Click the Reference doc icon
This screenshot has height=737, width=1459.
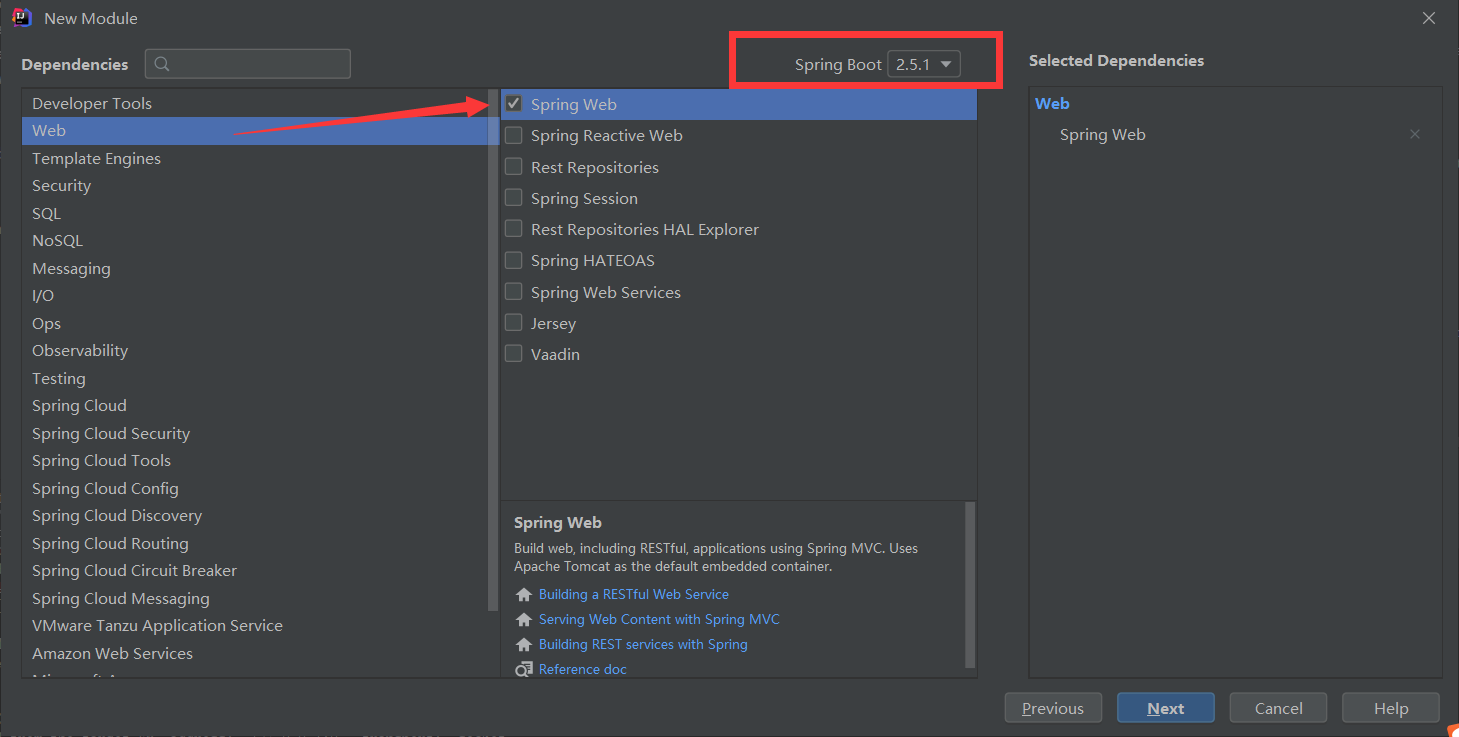[524, 669]
